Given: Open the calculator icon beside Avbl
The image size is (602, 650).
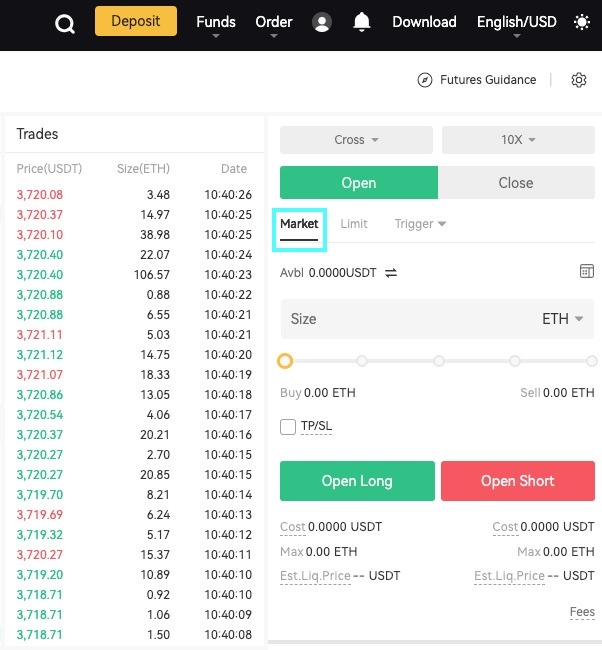Looking at the screenshot, I should click(587, 271).
